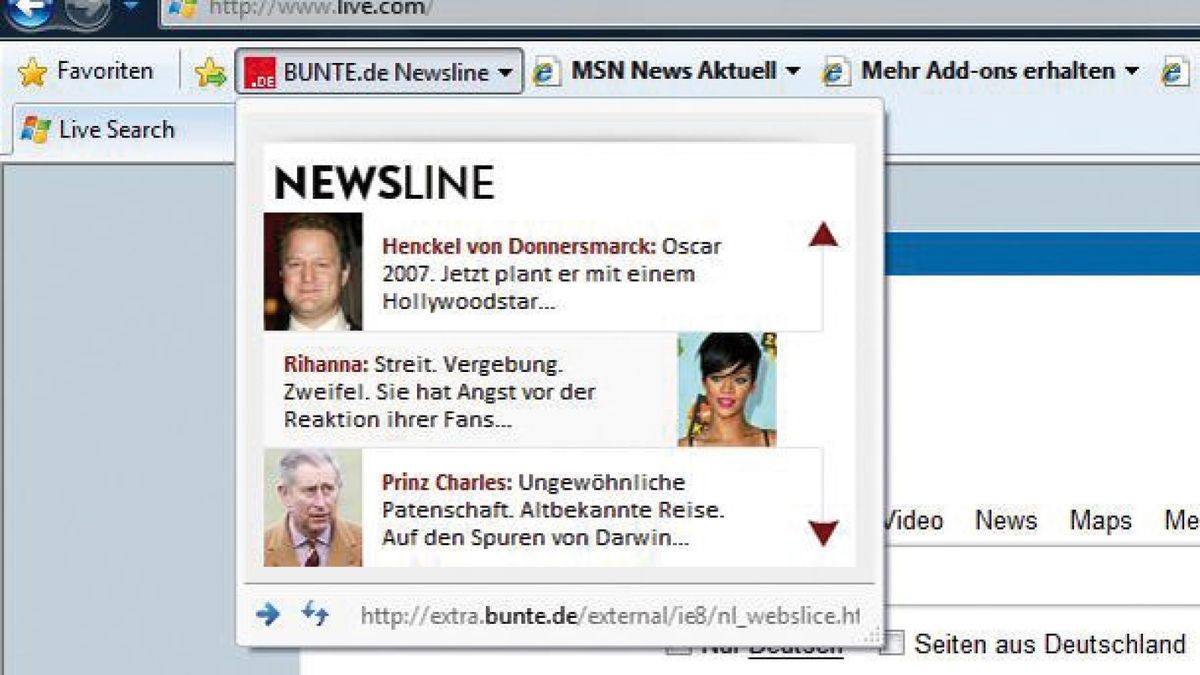Click the blue arrow icon in the Newsline footer
This screenshot has height=675, width=1200.
269,615
